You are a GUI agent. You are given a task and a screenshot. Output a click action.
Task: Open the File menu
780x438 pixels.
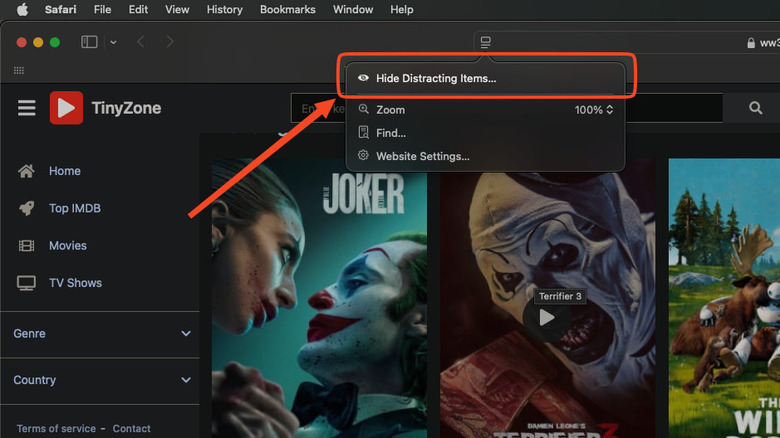102,9
